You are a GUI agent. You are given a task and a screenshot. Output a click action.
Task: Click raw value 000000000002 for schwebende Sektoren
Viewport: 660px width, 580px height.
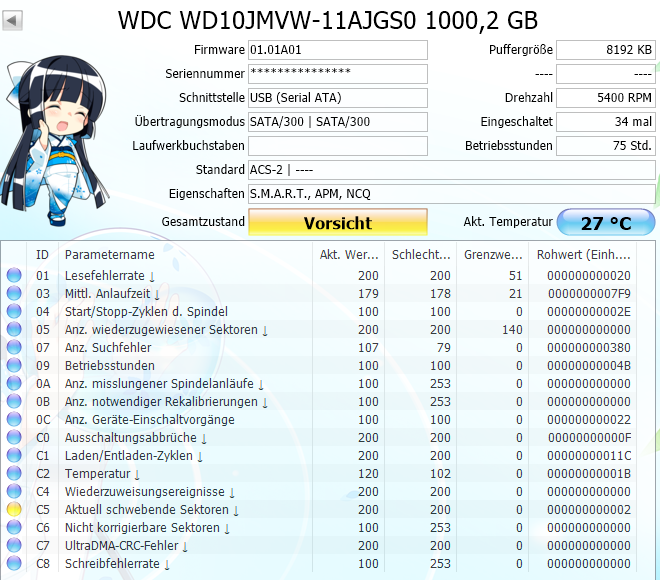click(589, 510)
